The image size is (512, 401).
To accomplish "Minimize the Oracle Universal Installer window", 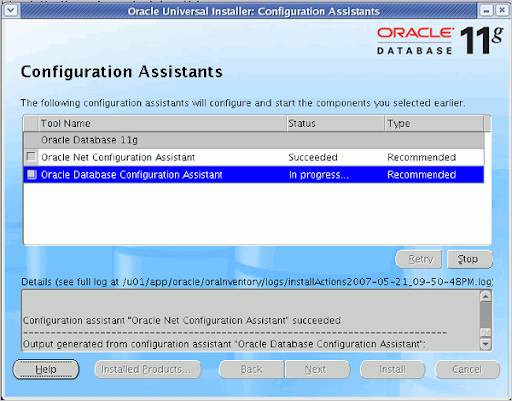I will click(486, 11).
